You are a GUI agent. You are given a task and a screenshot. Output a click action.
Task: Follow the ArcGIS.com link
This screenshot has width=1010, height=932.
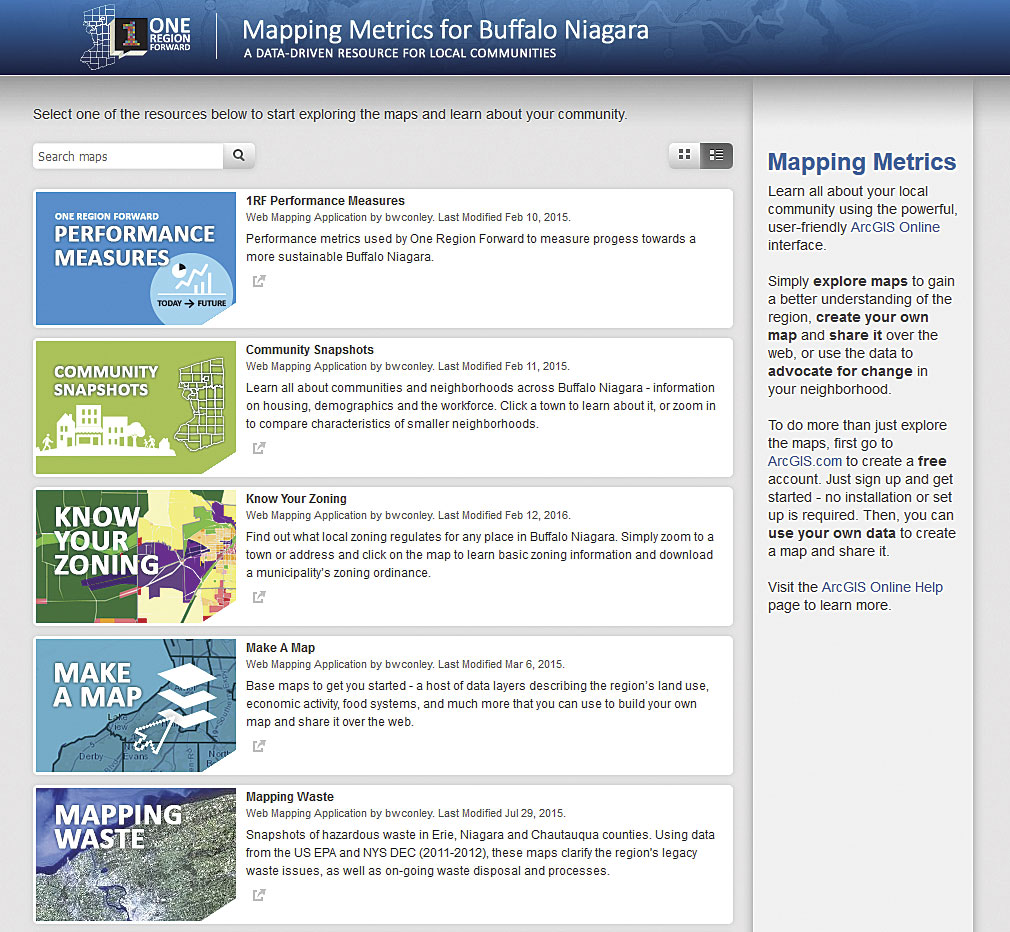coord(805,461)
